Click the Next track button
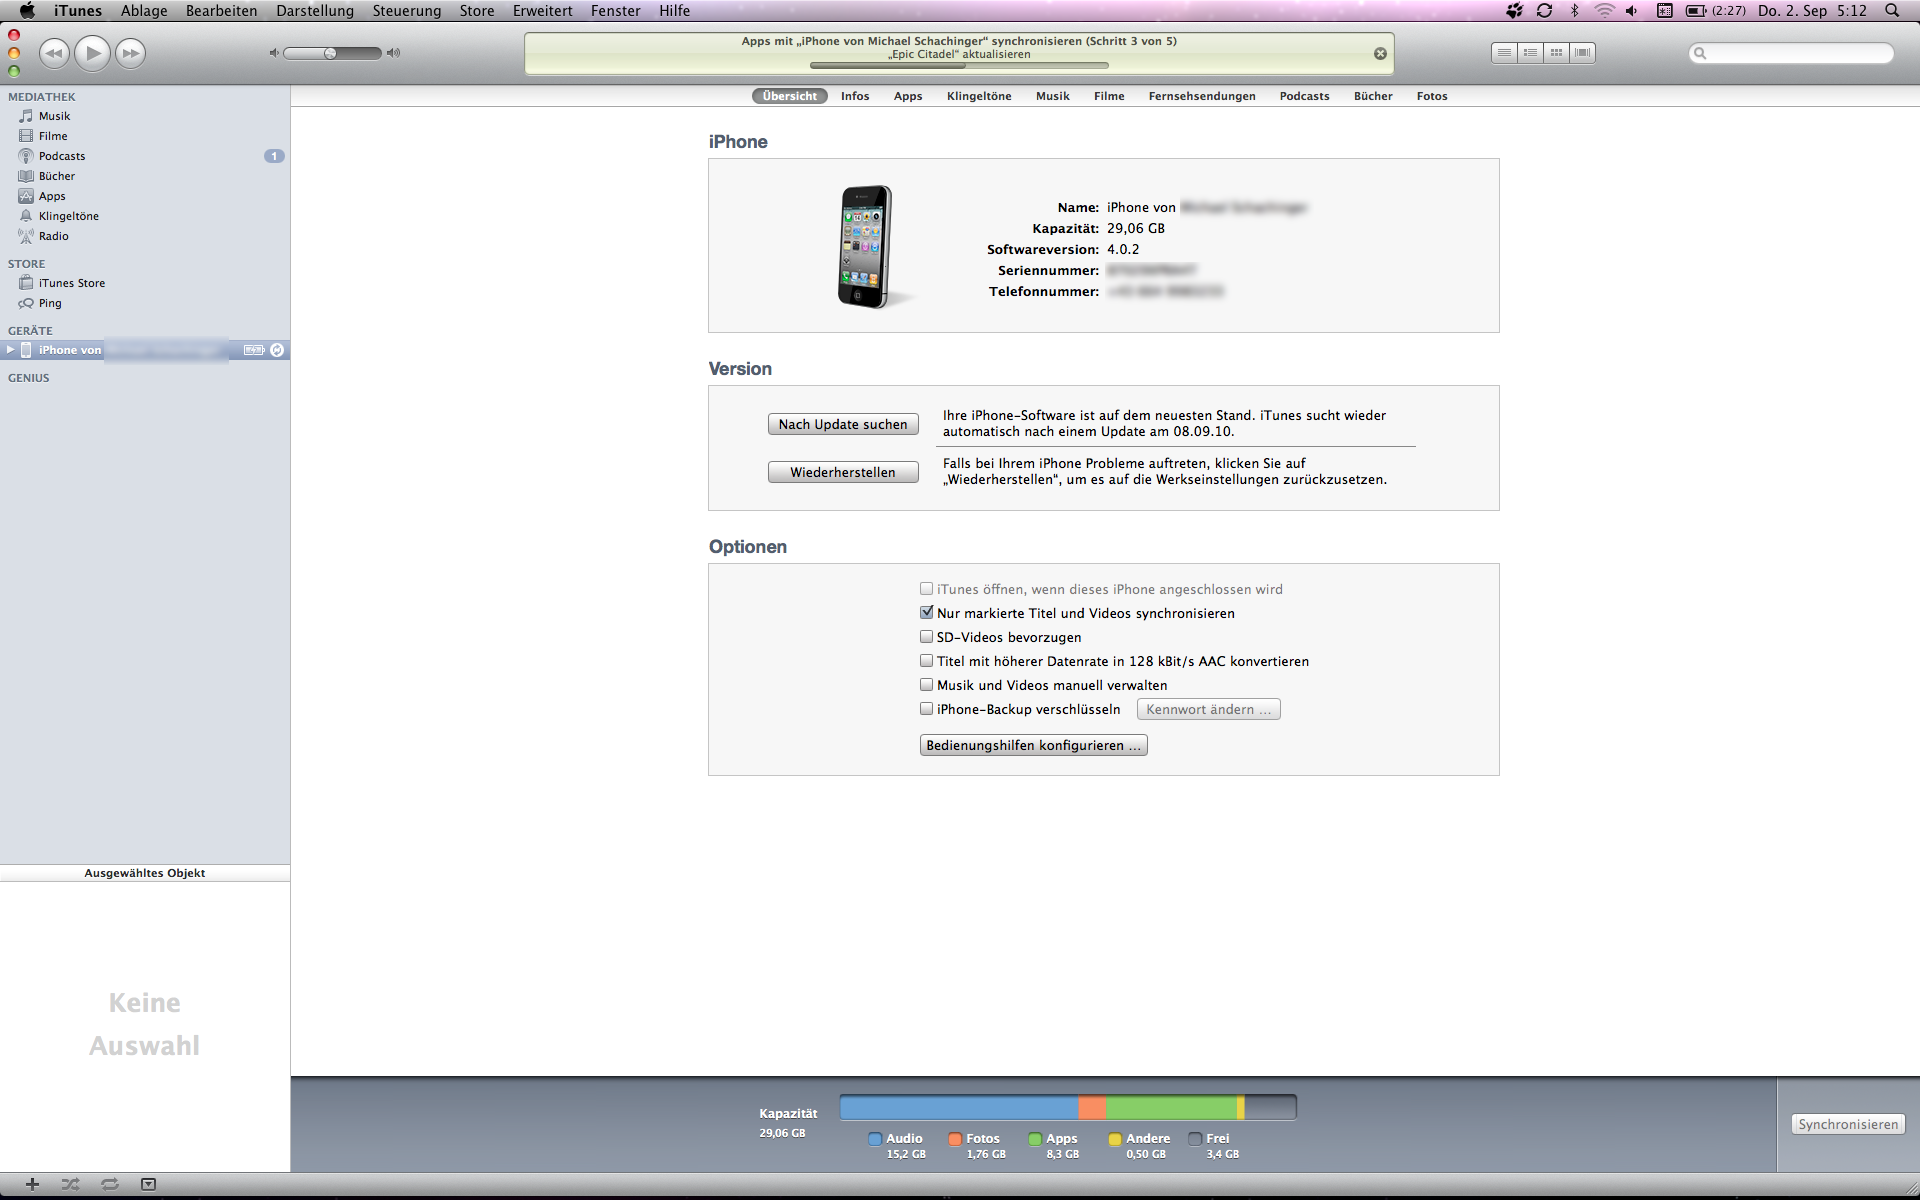1920x1200 pixels. coord(130,53)
